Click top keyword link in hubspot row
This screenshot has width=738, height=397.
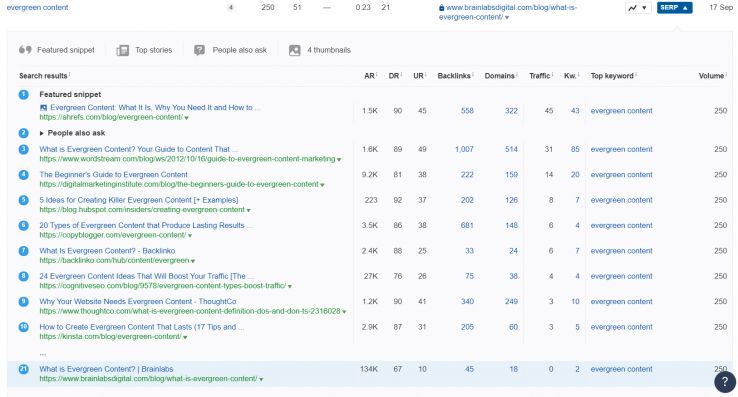[621, 201]
